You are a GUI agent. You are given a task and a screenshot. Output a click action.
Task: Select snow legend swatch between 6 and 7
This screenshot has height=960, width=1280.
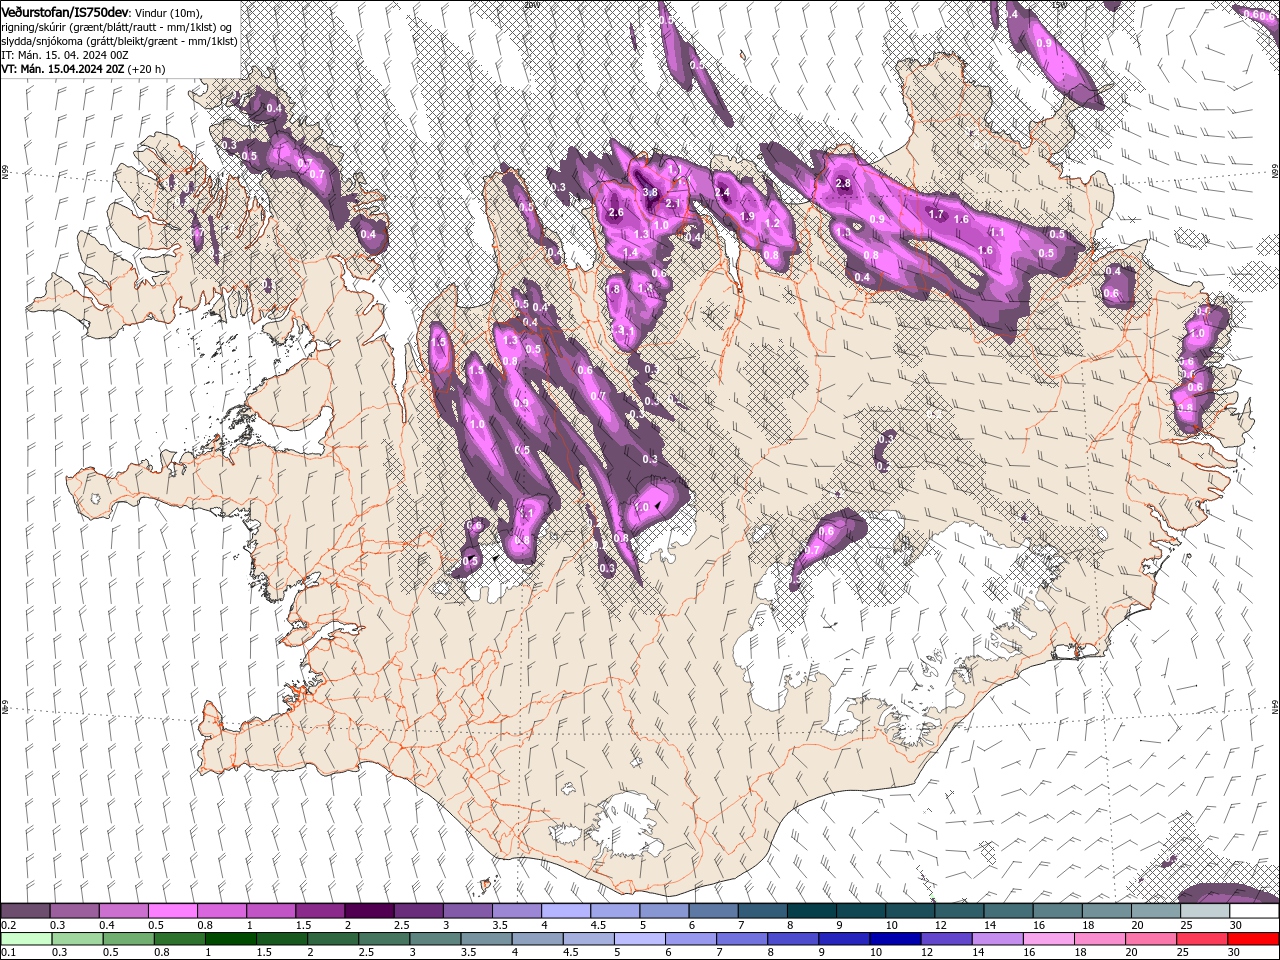(713, 911)
